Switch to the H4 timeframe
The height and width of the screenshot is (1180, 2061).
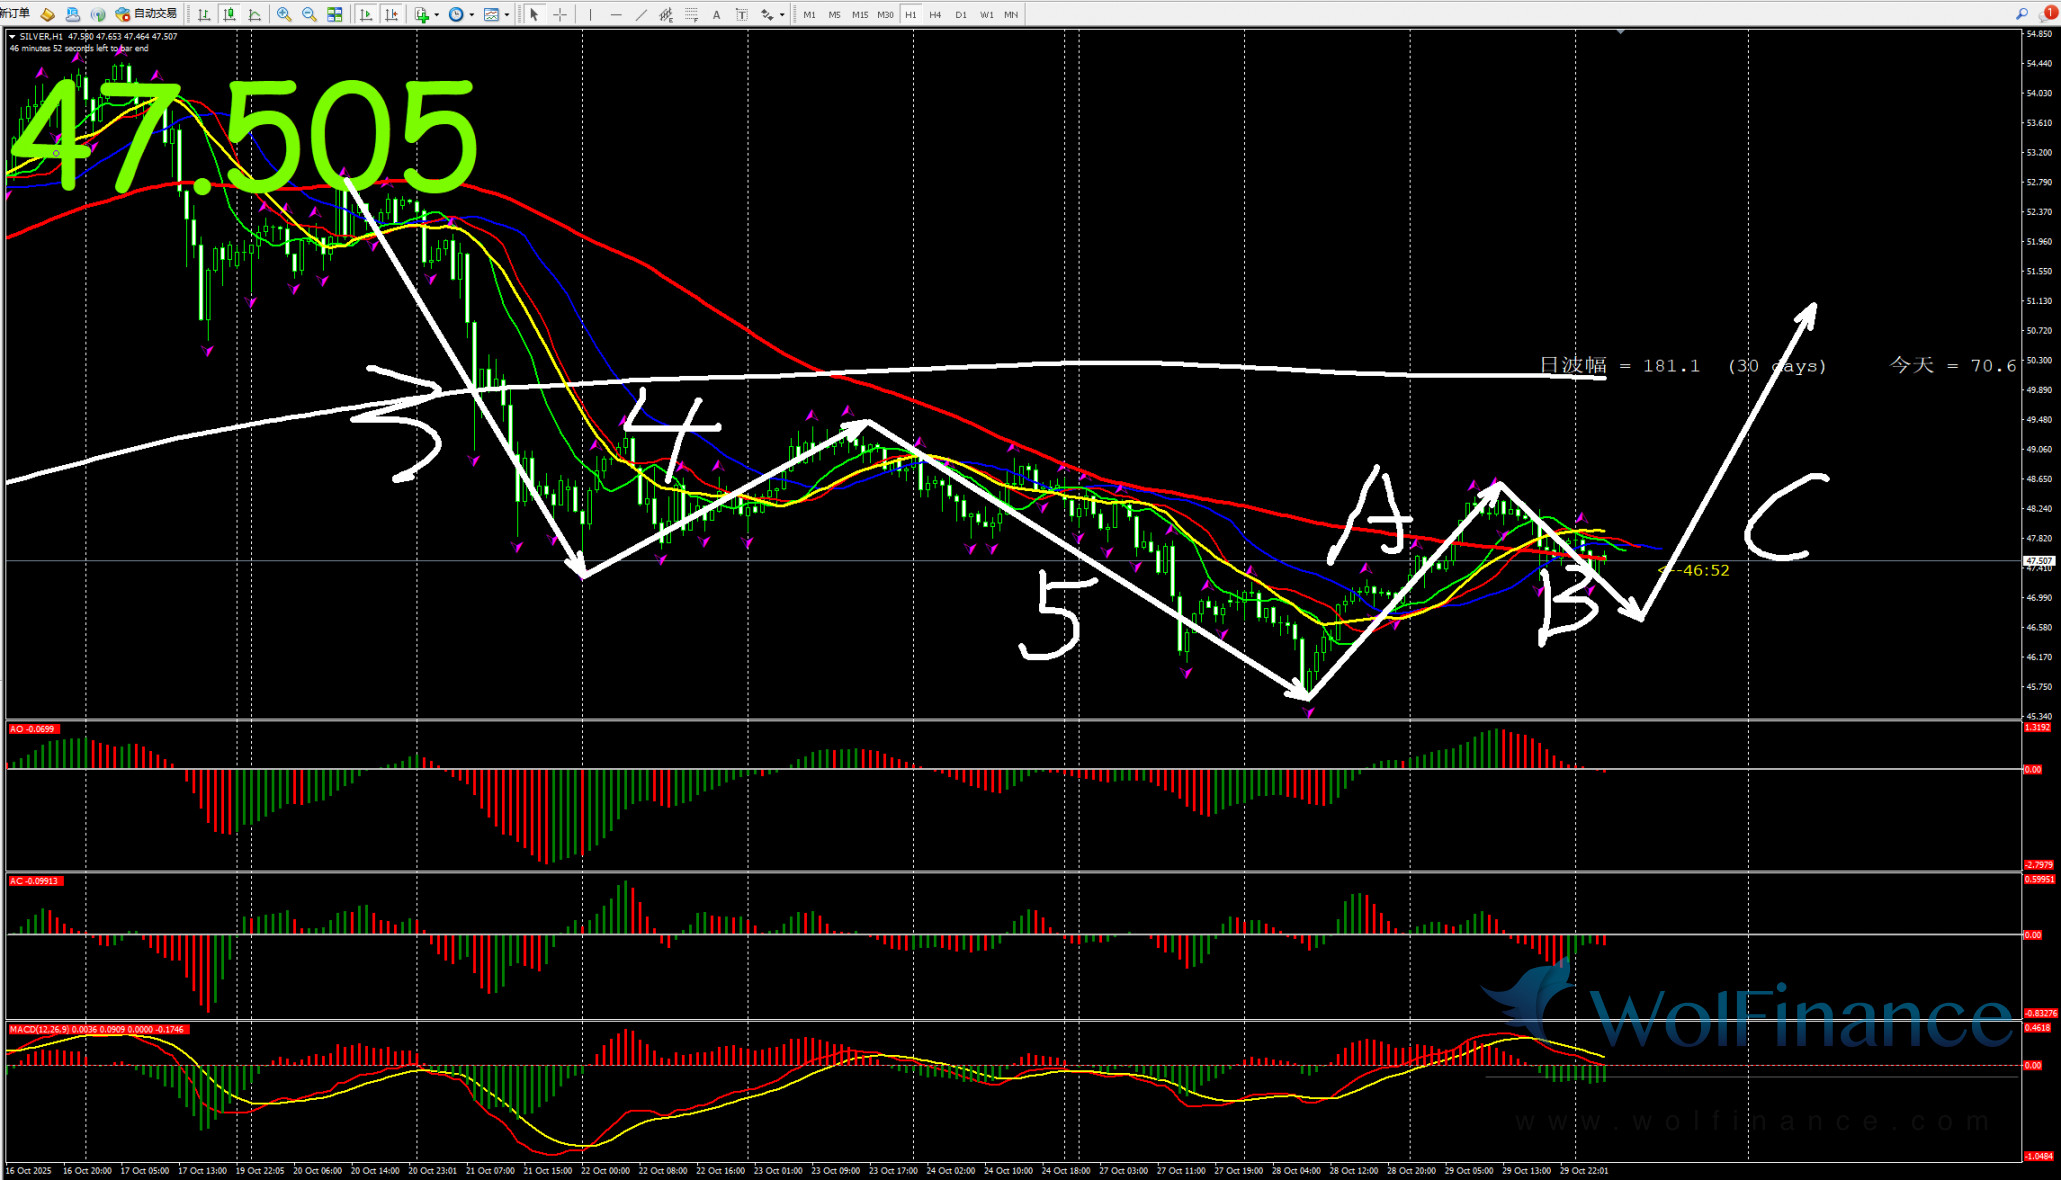point(935,14)
